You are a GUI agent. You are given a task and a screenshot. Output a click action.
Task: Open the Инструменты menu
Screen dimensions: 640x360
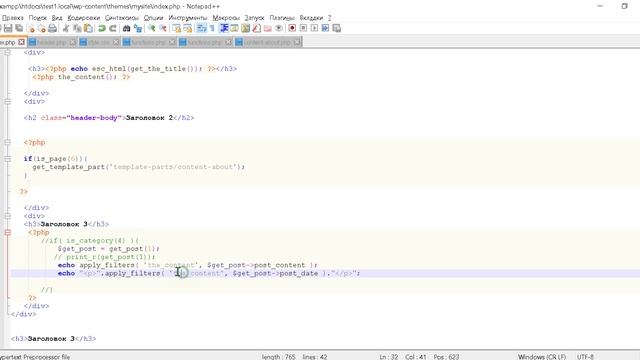(x=188, y=18)
